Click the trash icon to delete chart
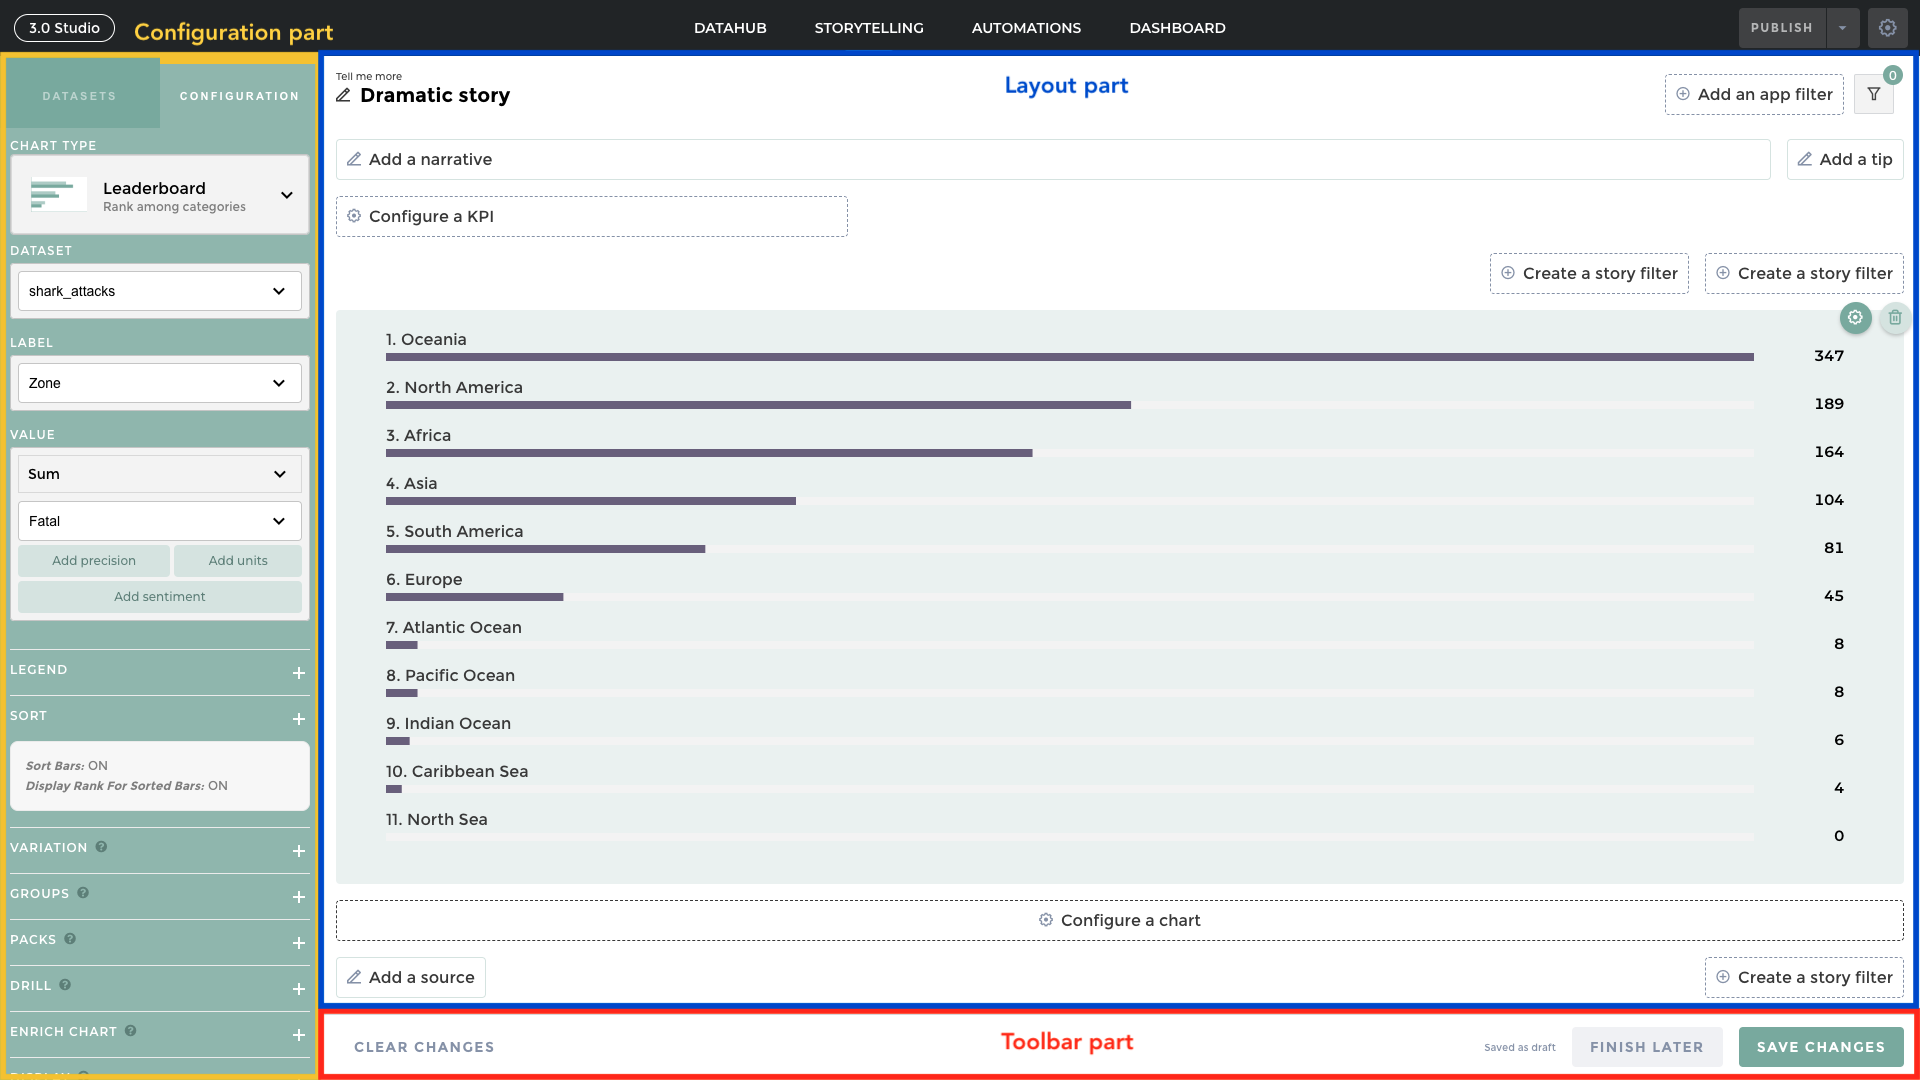This screenshot has width=1920, height=1080. pos(1895,318)
